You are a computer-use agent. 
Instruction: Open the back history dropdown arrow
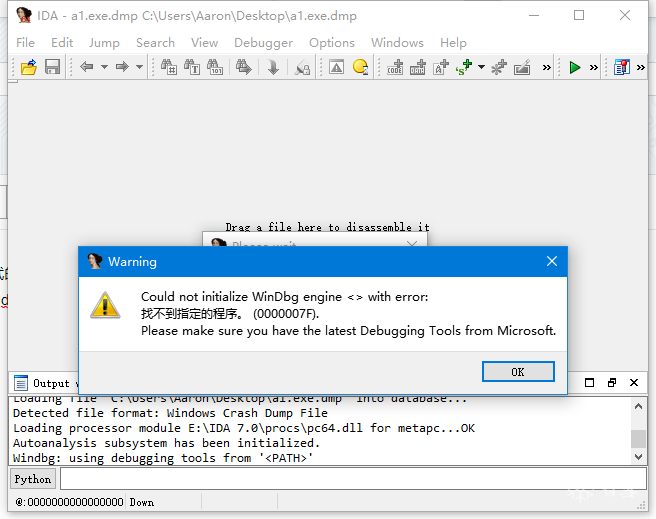coord(104,67)
